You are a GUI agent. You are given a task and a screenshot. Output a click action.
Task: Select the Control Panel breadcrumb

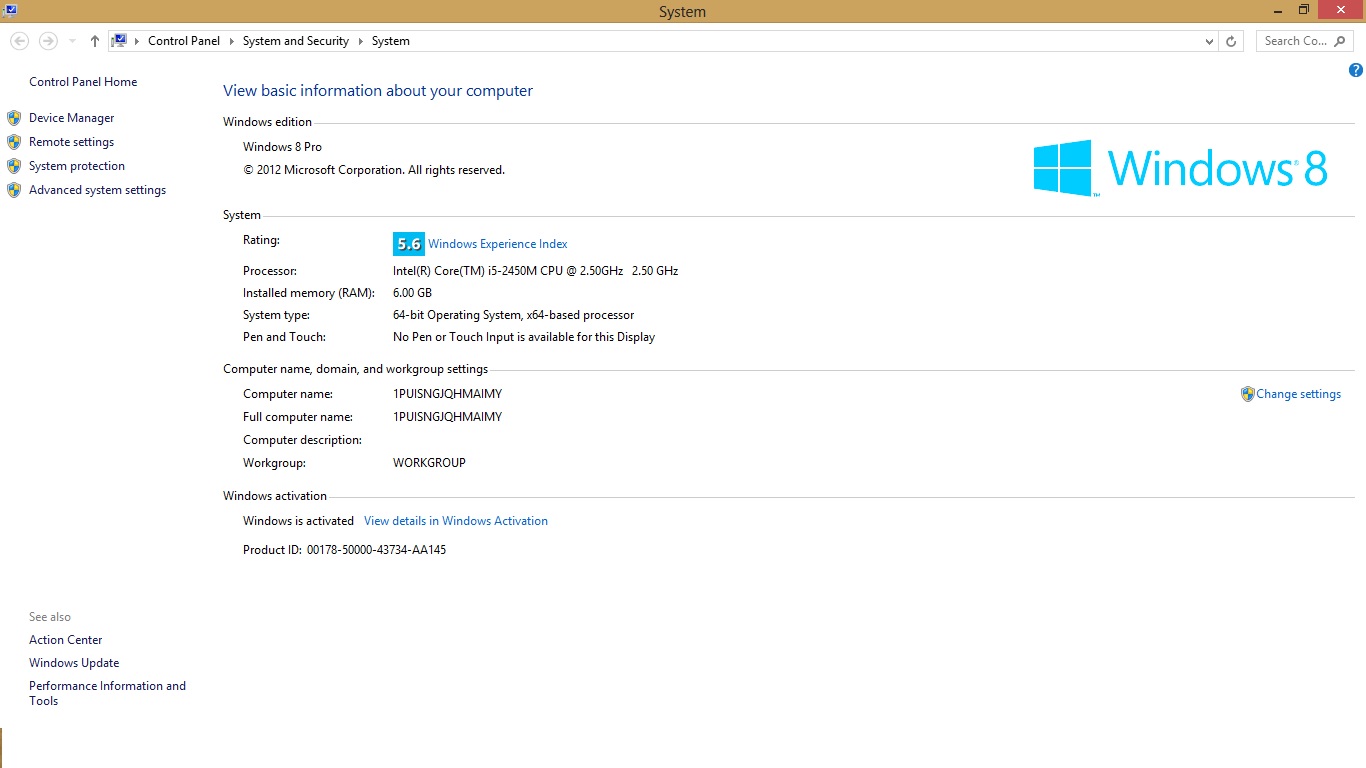point(184,41)
